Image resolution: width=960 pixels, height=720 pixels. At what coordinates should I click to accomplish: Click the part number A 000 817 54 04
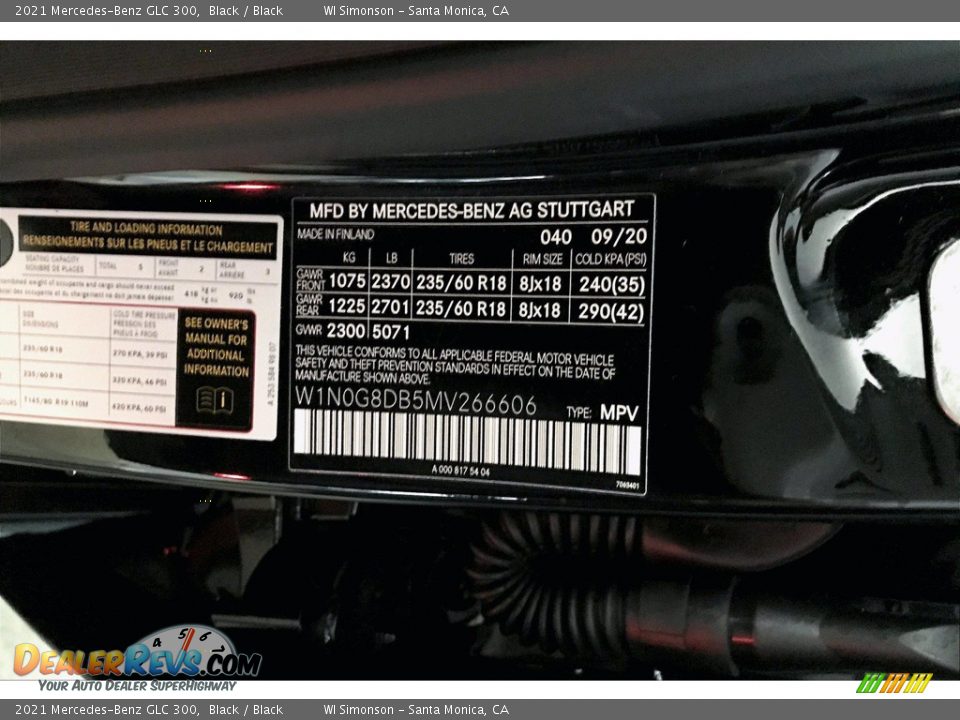pos(460,470)
